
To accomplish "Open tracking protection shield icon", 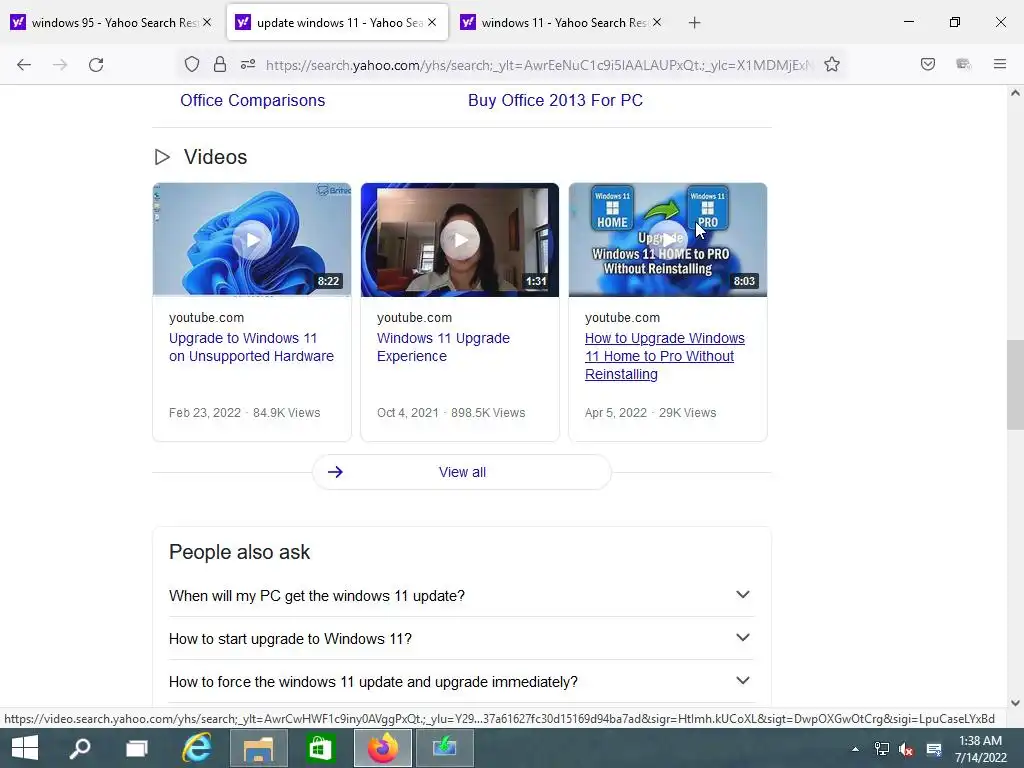I will [191, 64].
